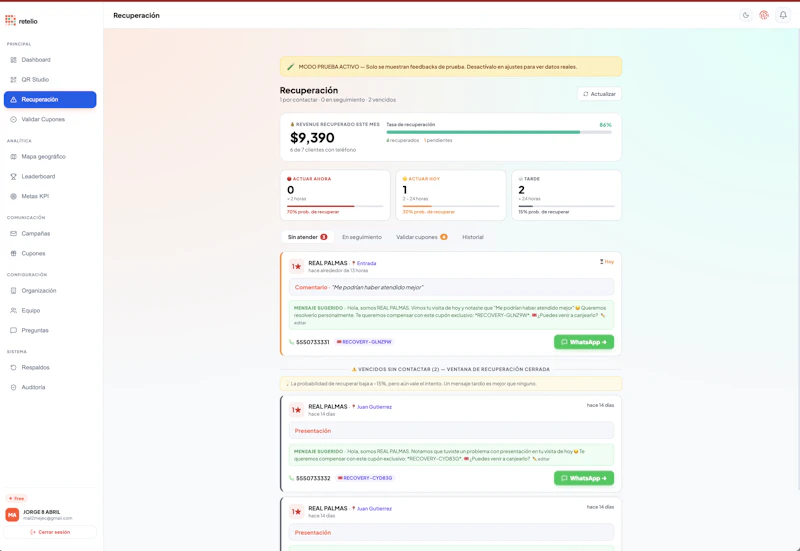Open the Leaderboard trophy icon

click(x=13, y=177)
